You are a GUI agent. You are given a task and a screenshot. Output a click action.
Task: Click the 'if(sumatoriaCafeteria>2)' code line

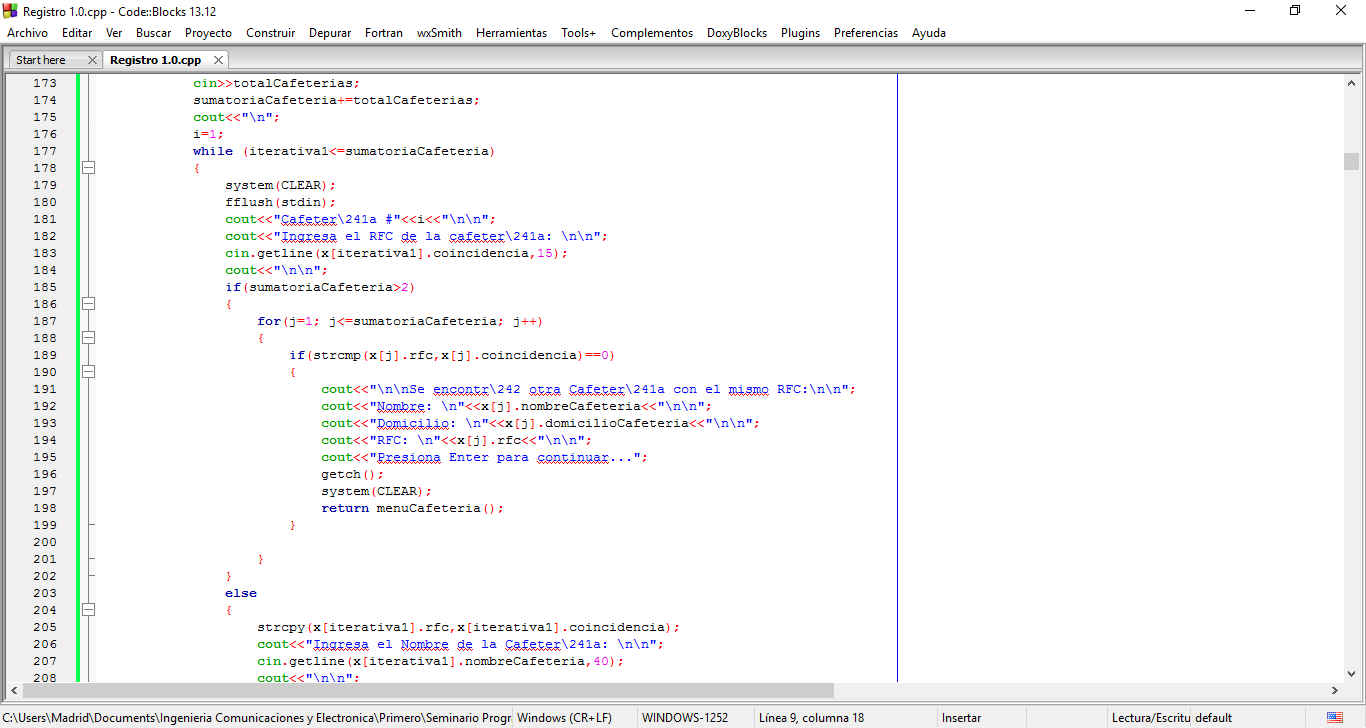click(x=320, y=287)
